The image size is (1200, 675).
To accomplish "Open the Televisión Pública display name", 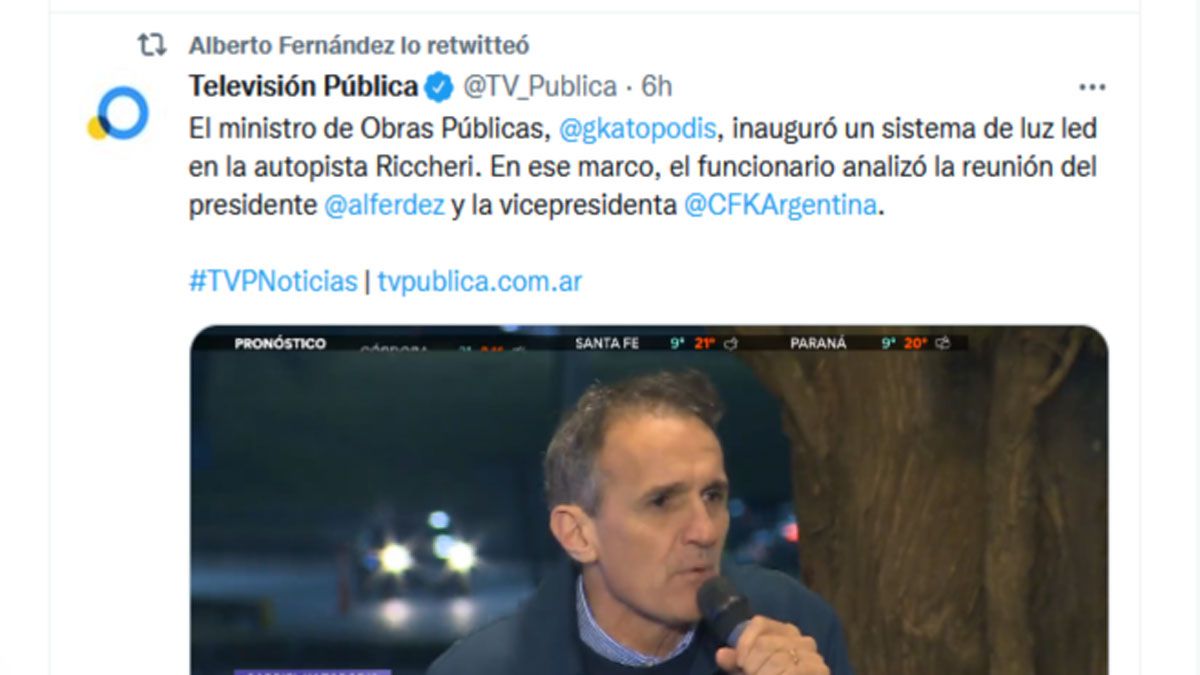I will pyautogui.click(x=303, y=87).
